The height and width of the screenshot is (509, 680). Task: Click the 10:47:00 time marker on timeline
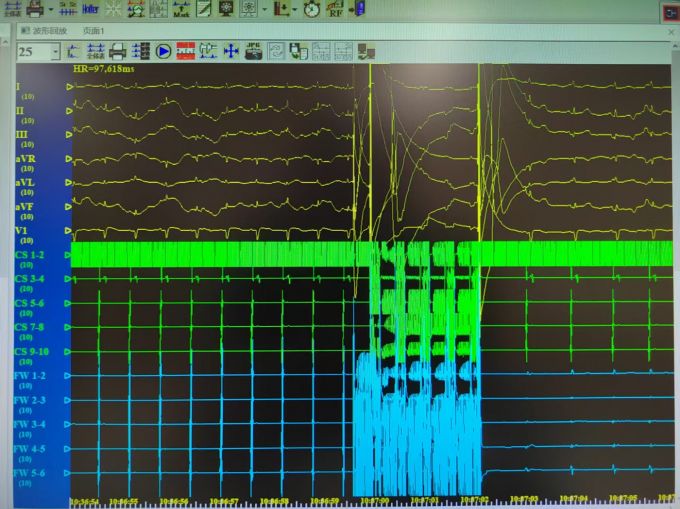point(374,498)
